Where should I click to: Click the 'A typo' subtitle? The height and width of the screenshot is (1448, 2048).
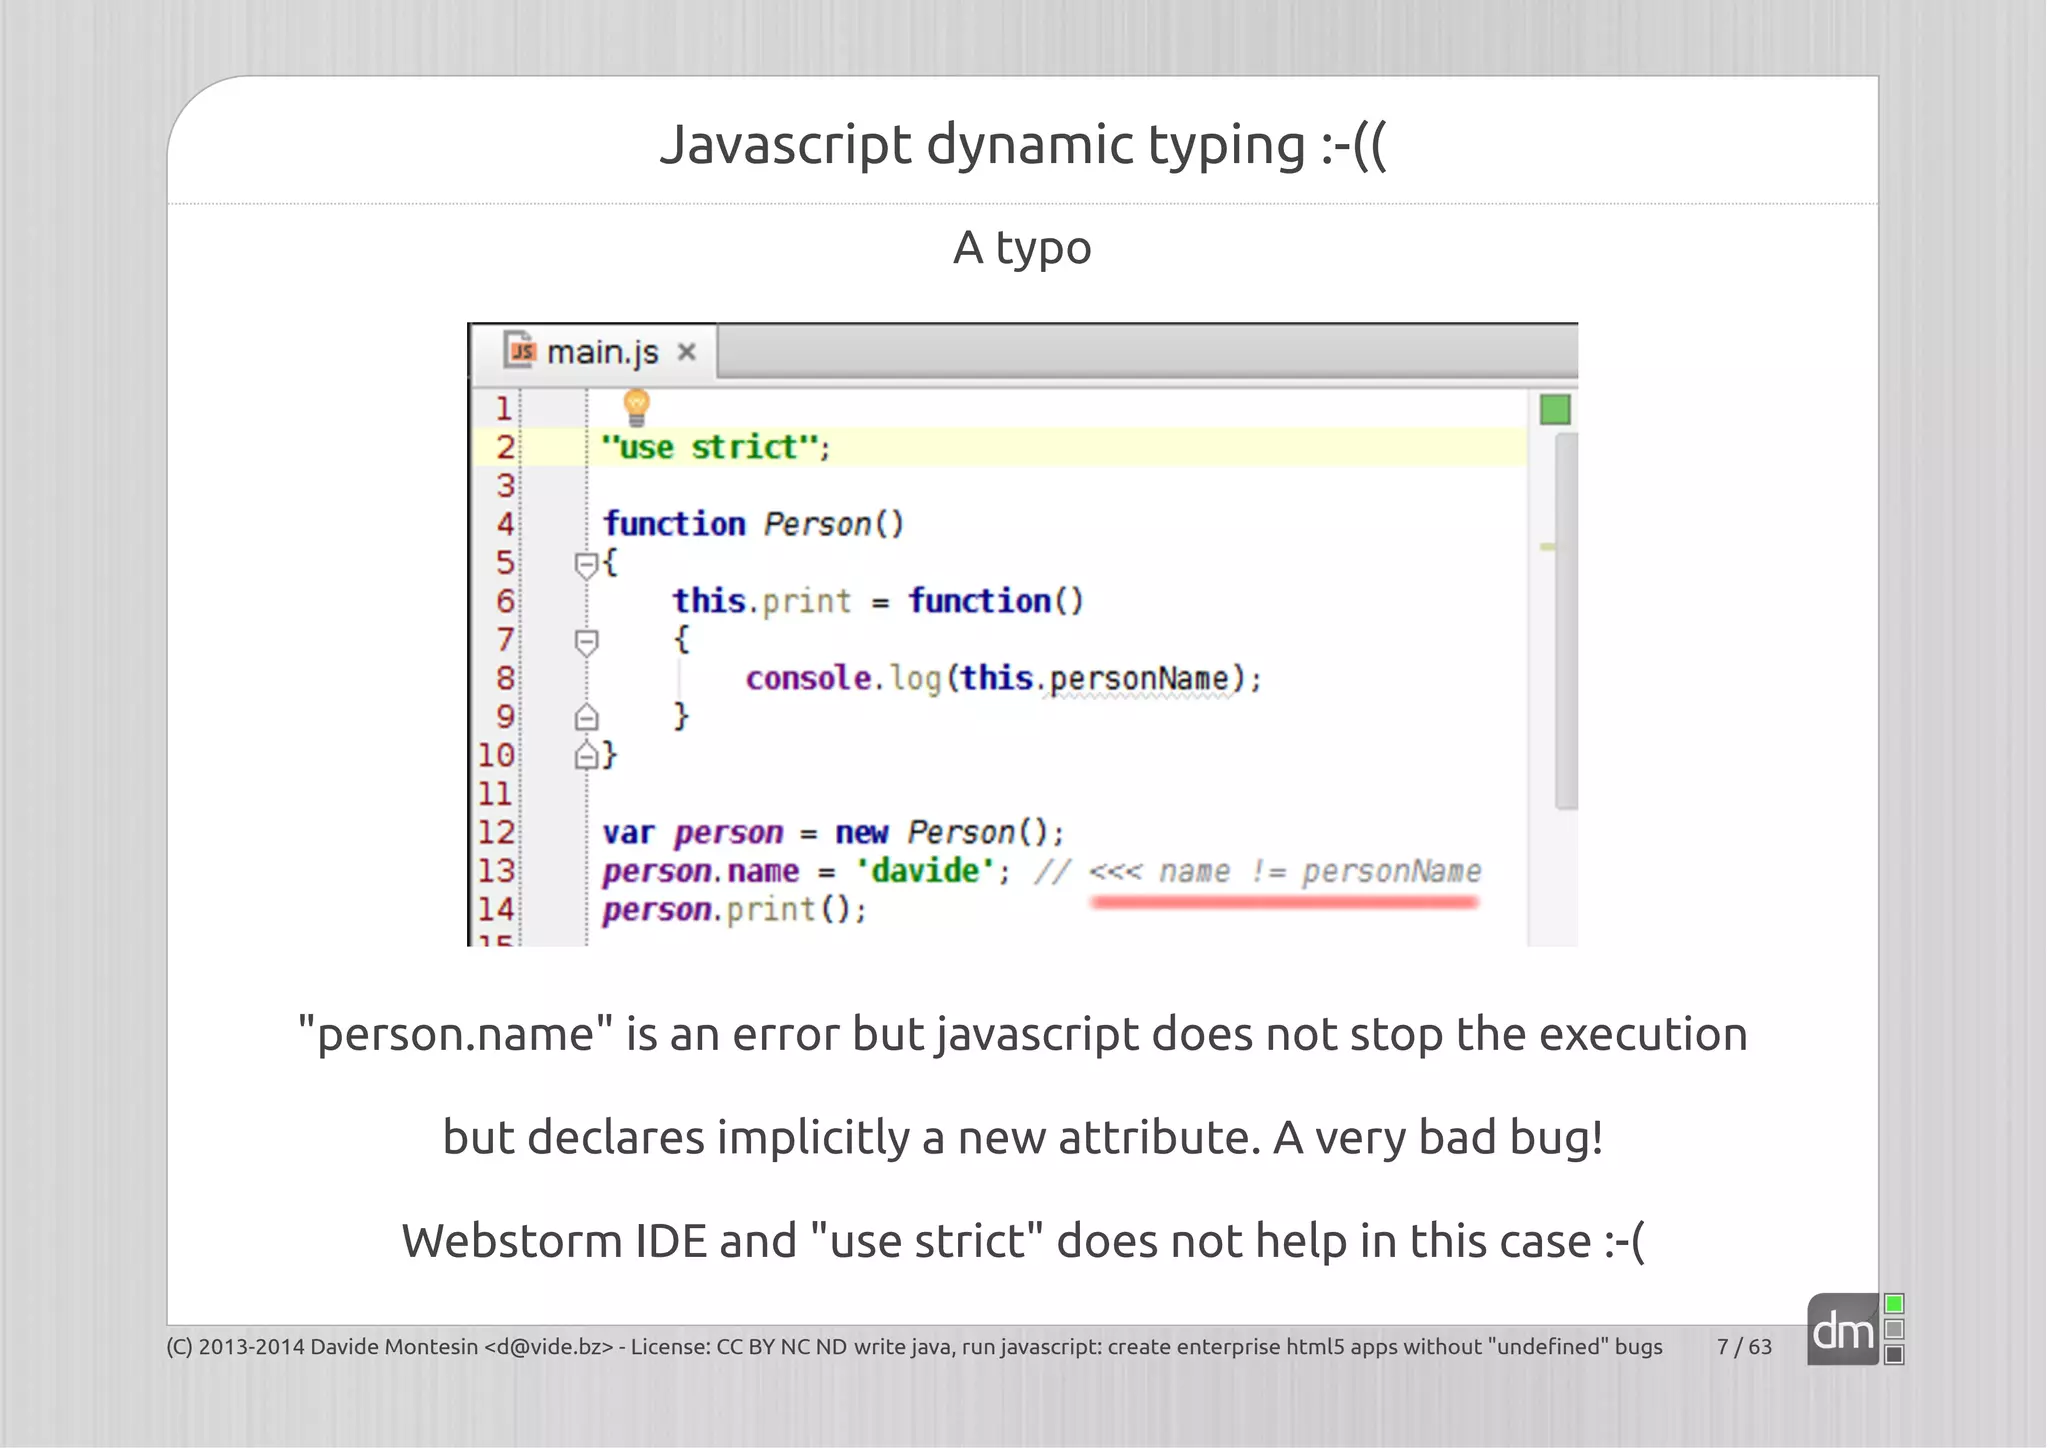coord(1022,248)
